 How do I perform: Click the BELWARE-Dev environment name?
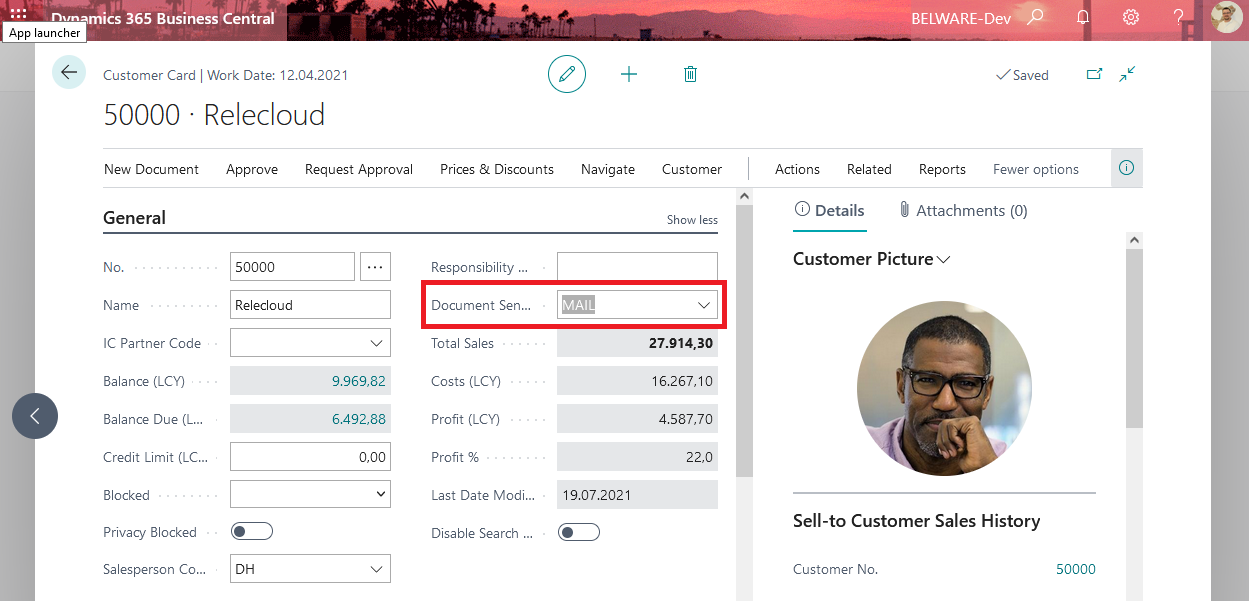click(962, 18)
